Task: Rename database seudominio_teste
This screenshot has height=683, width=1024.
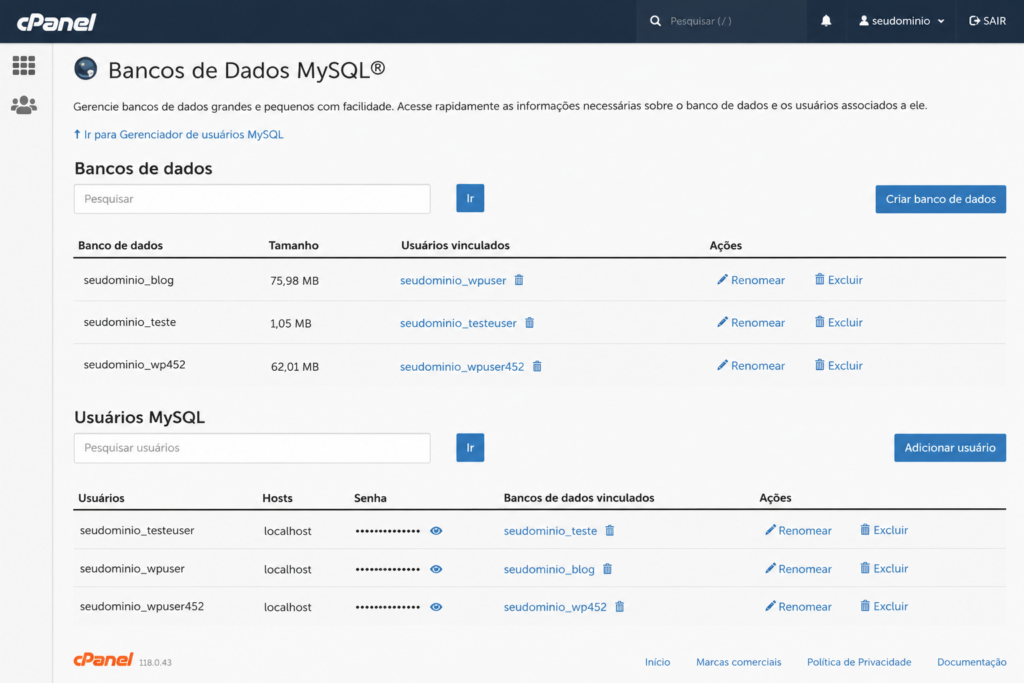Action: [x=751, y=323]
